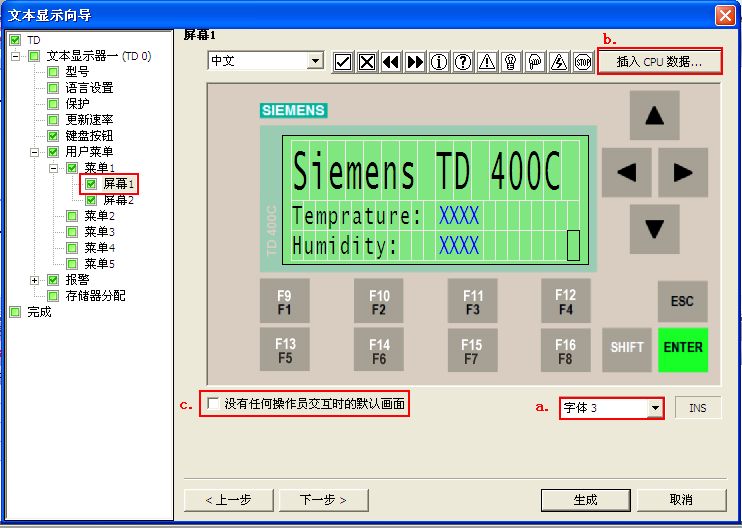Toggle the 用户菜单 checkbox

point(53,152)
